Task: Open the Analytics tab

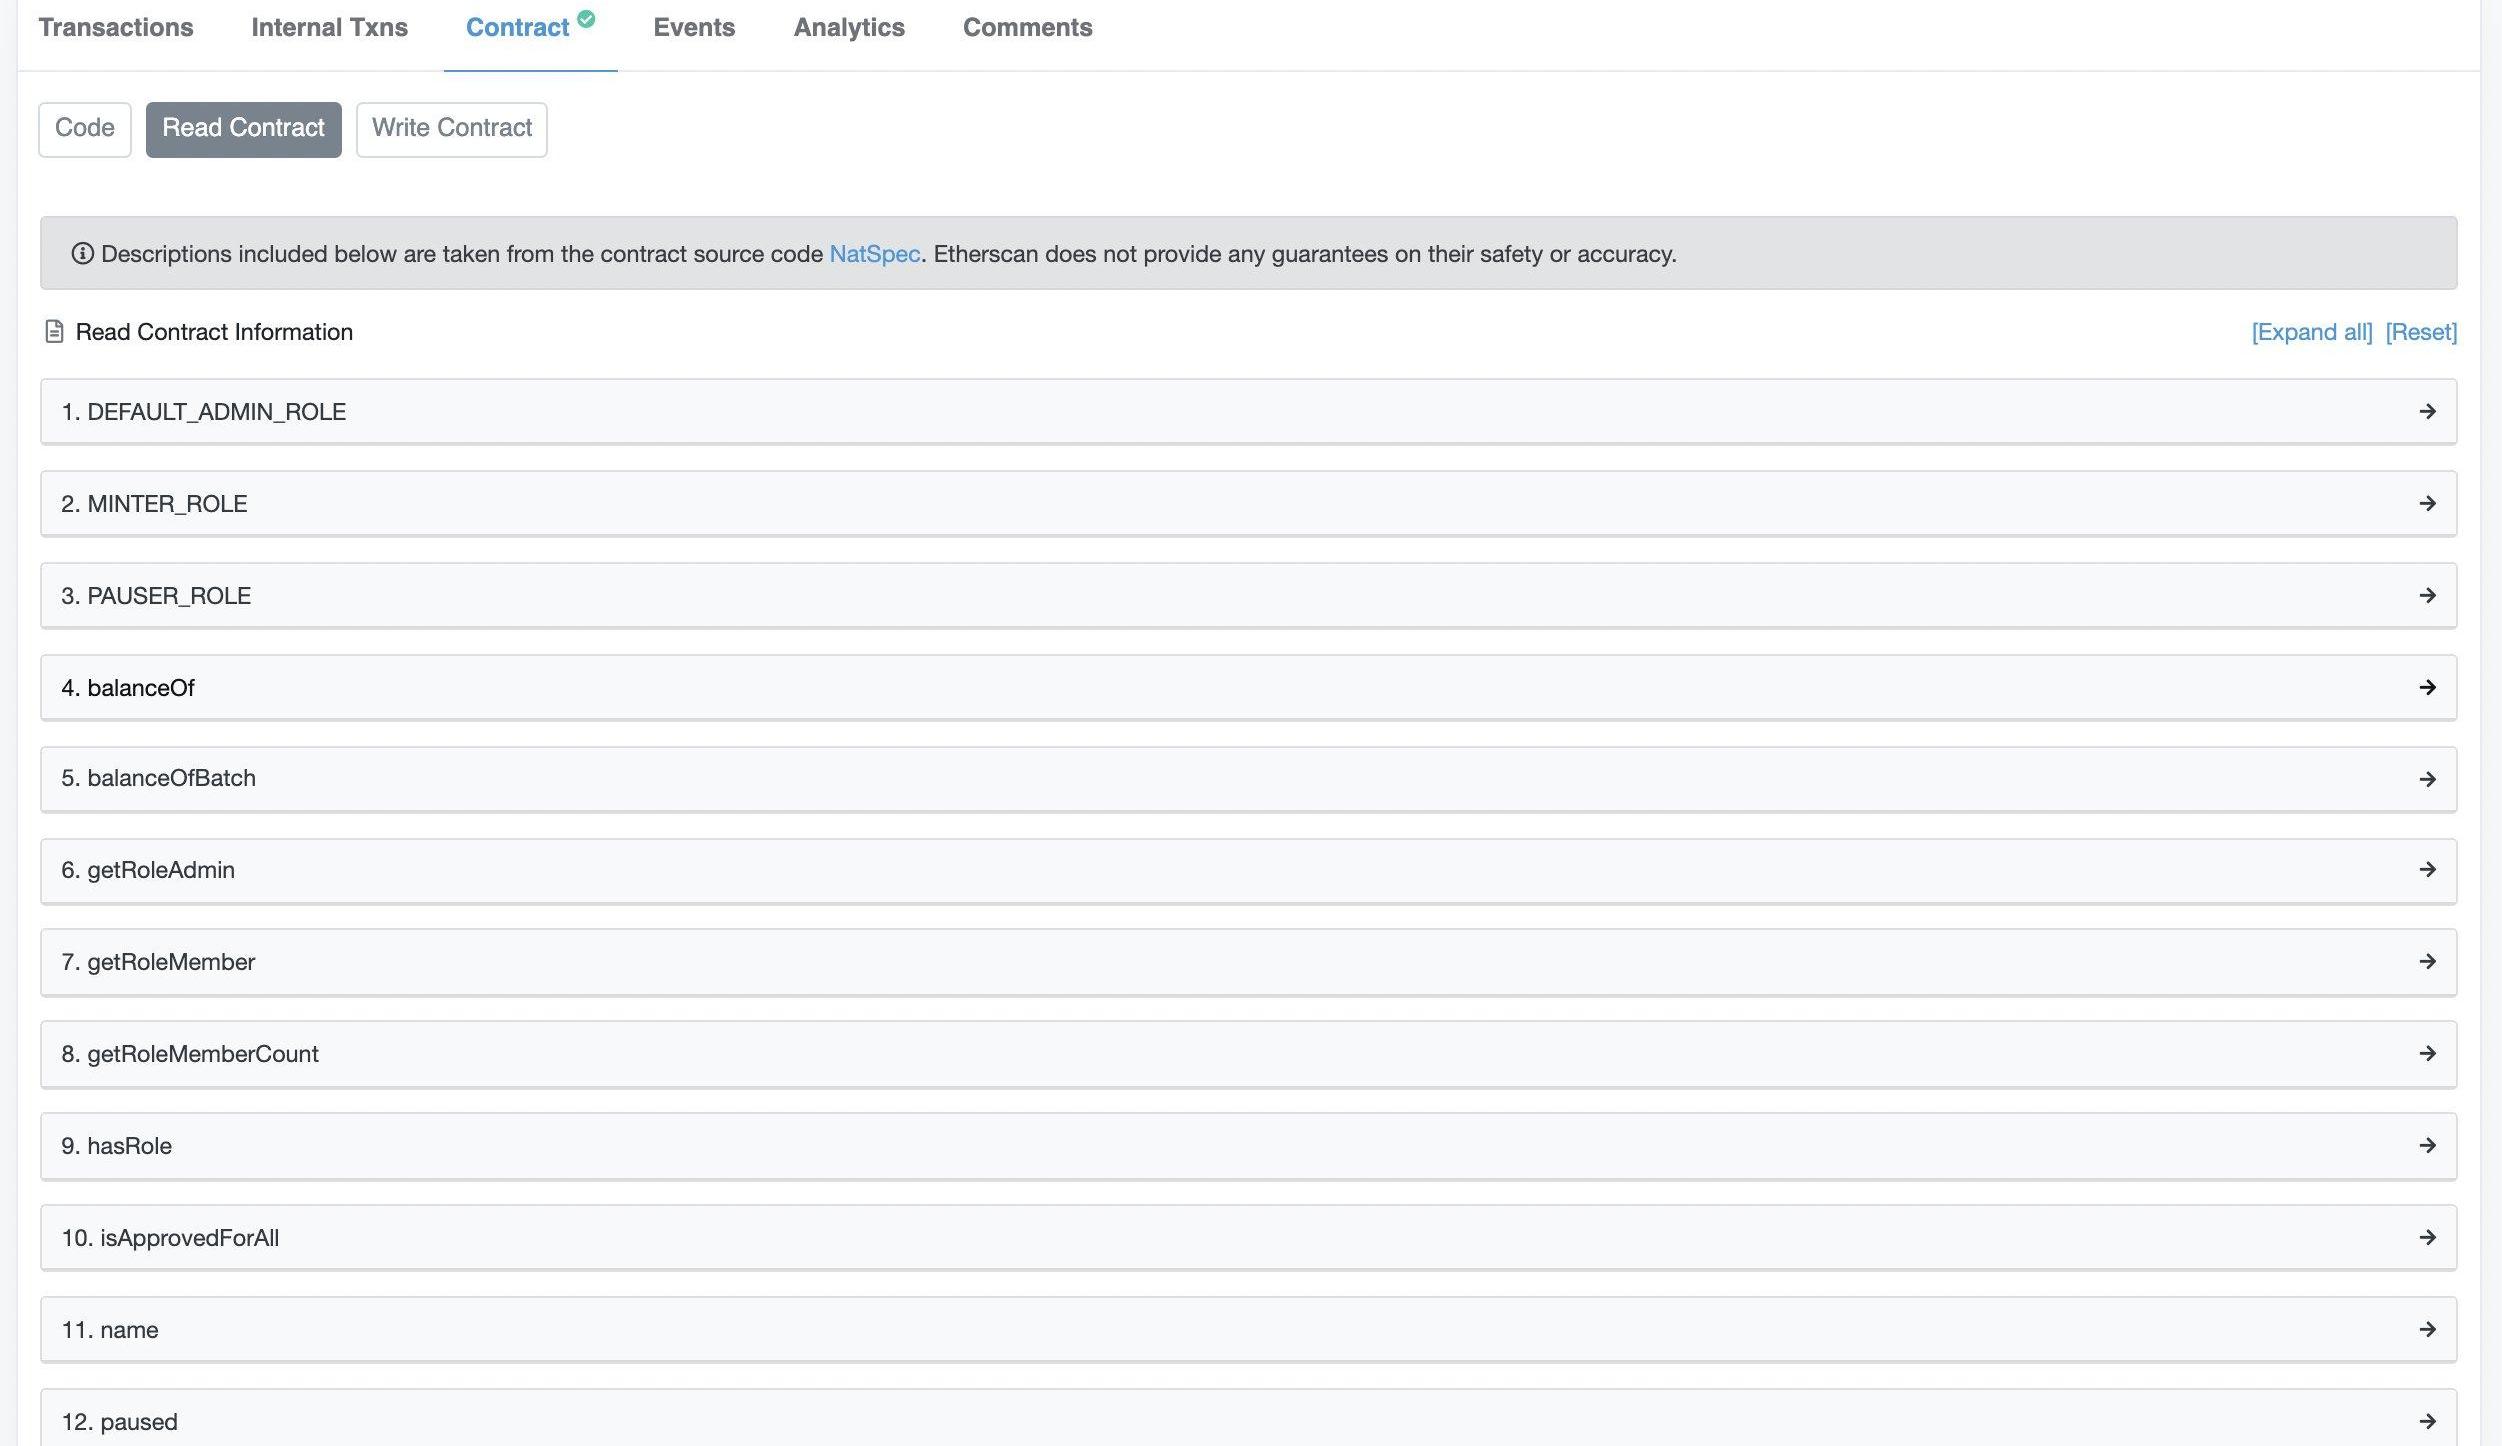Action: pos(848,28)
